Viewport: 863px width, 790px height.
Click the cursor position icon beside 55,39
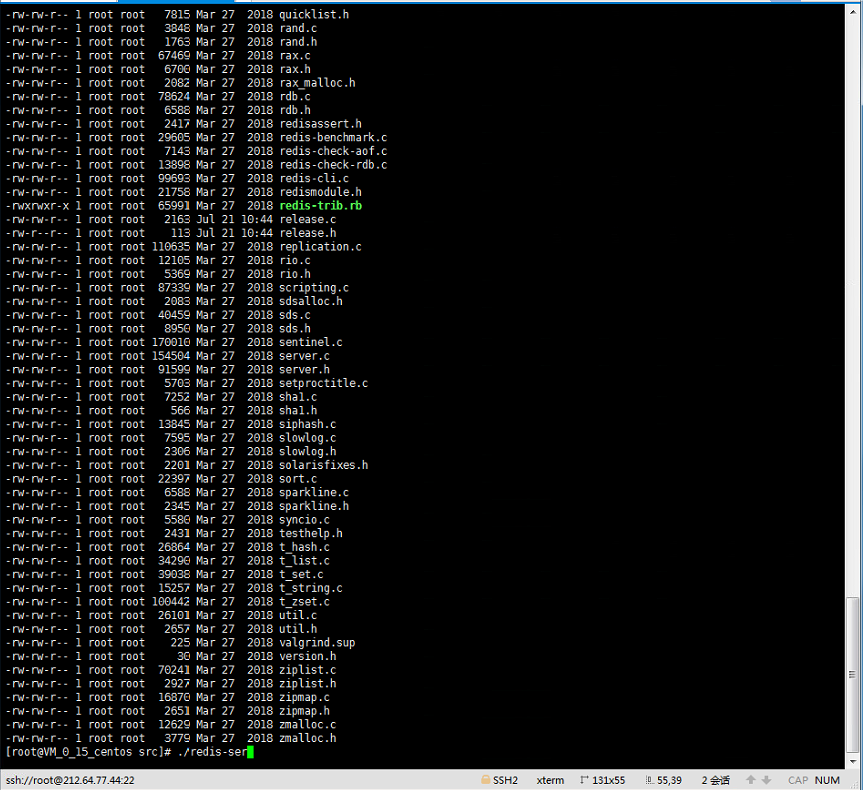click(x=649, y=780)
